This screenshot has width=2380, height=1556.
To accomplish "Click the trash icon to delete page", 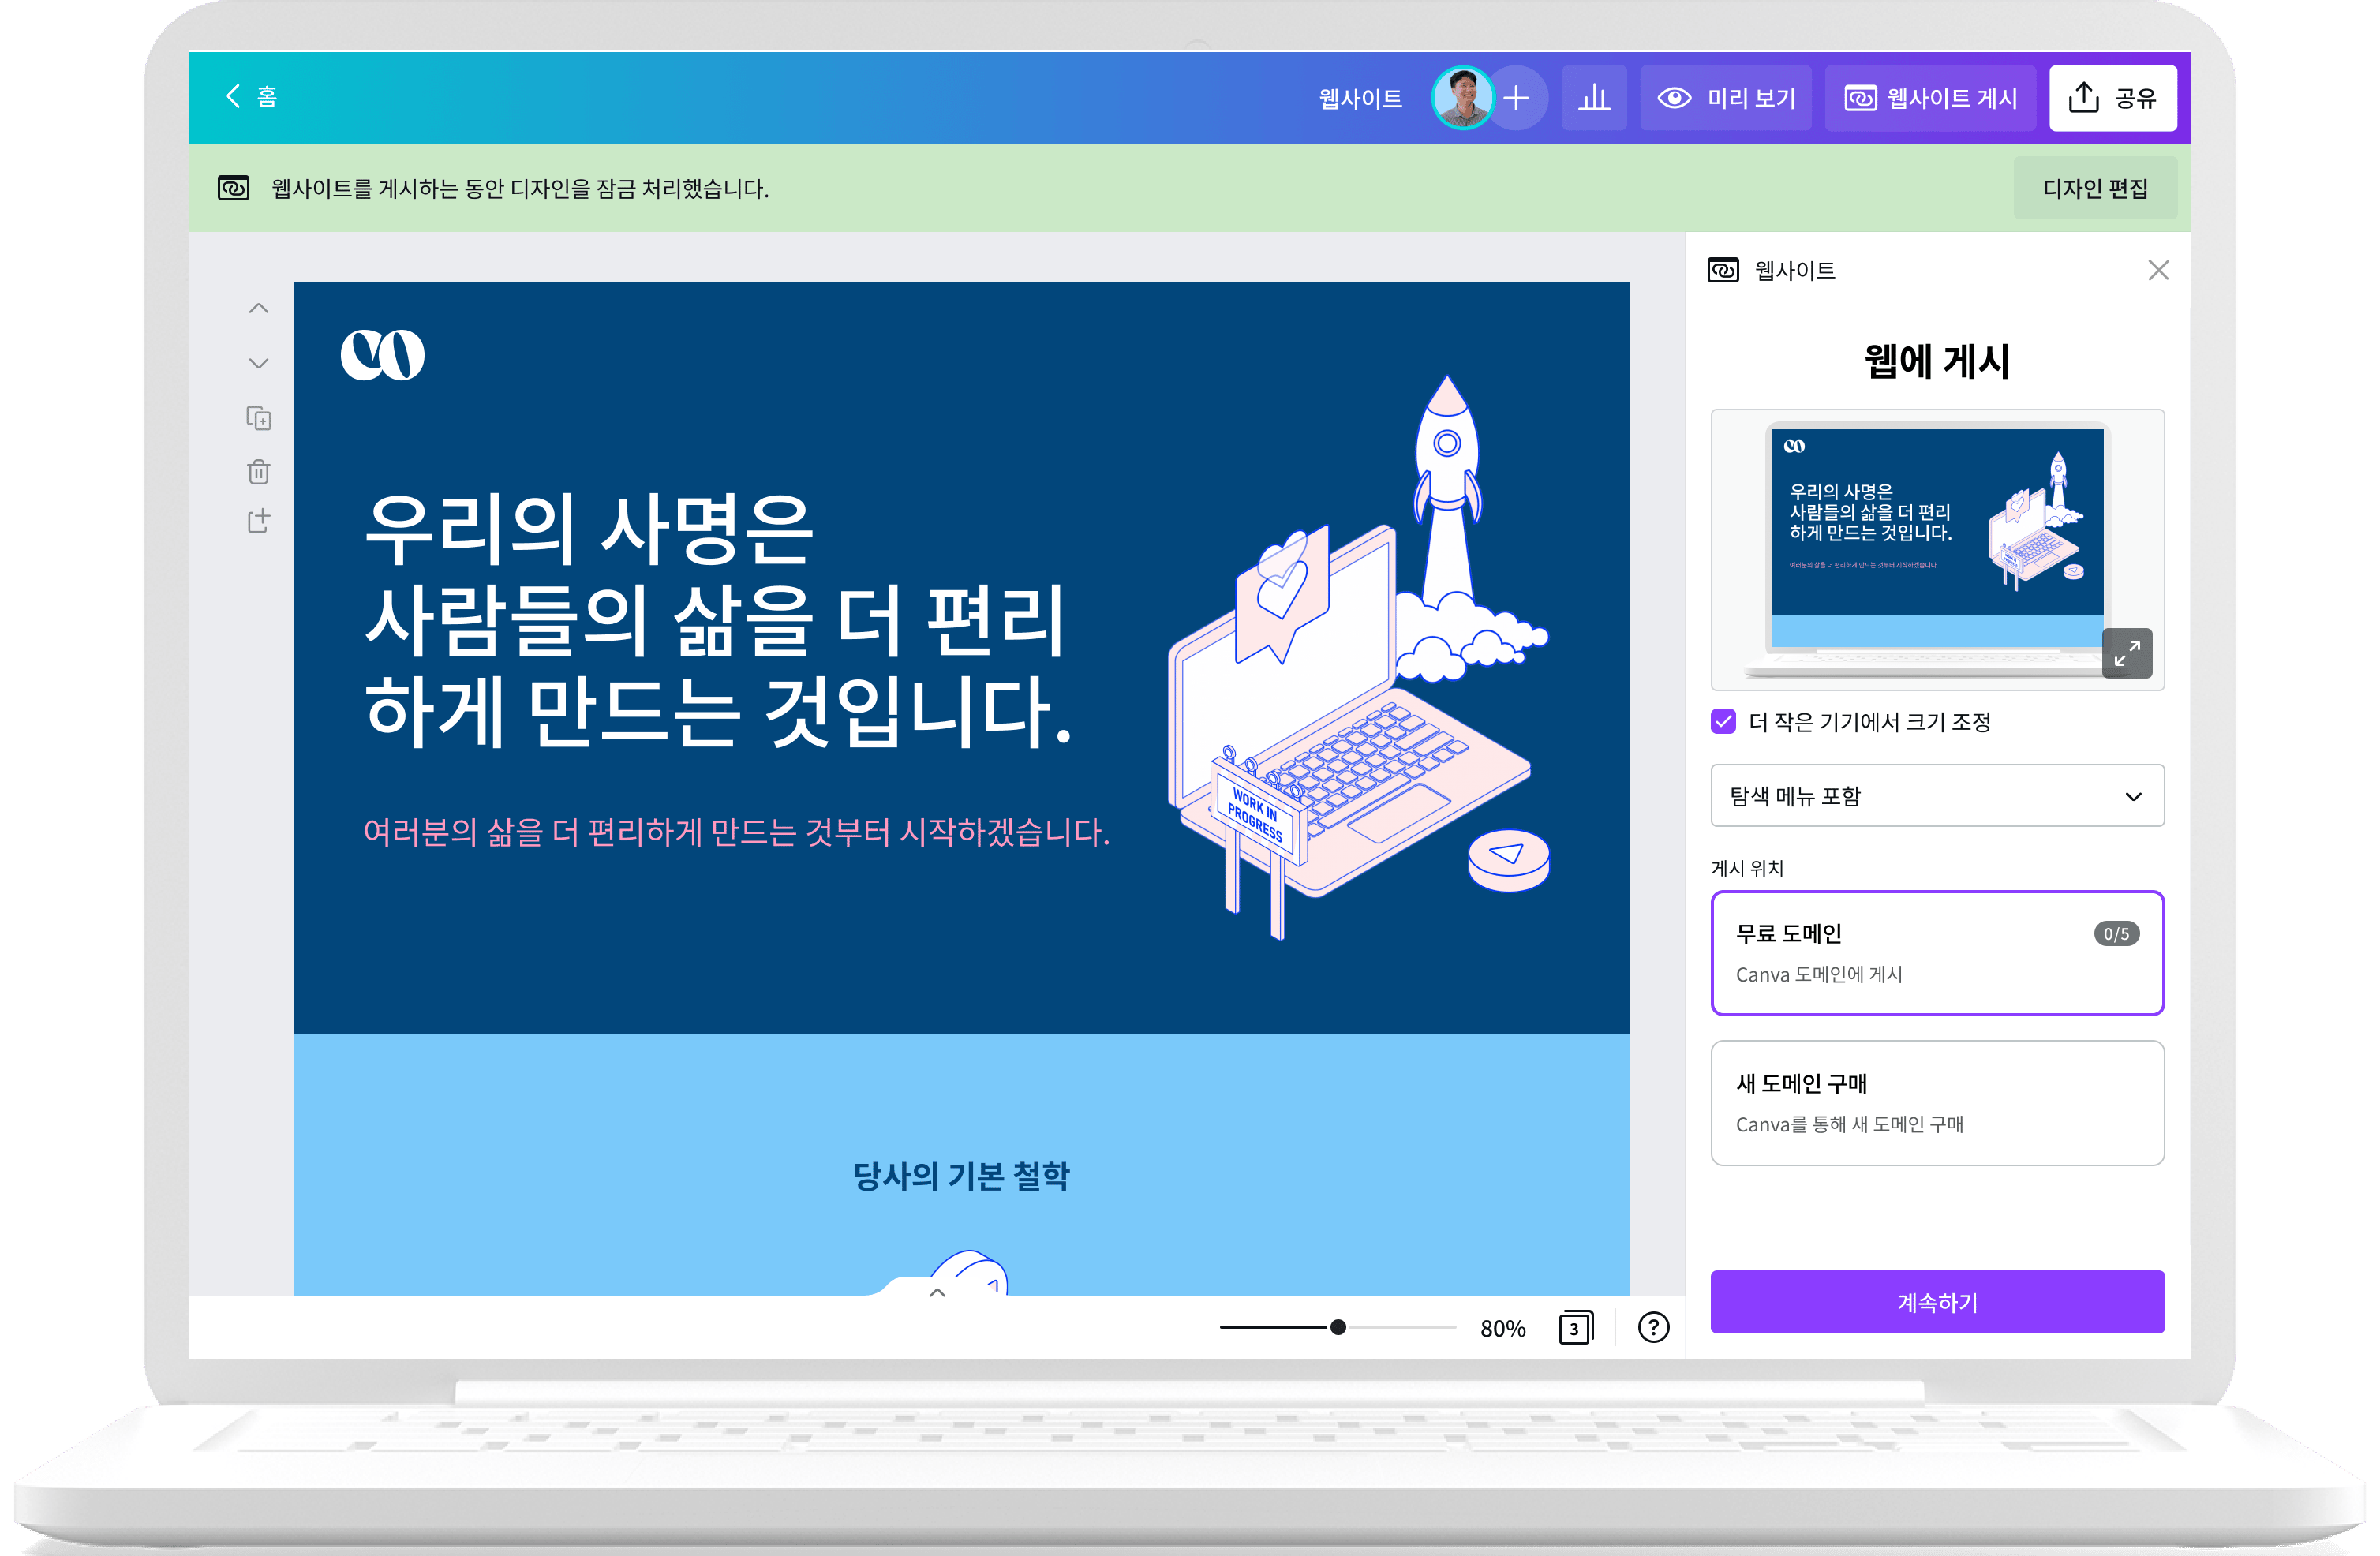I will [x=259, y=471].
